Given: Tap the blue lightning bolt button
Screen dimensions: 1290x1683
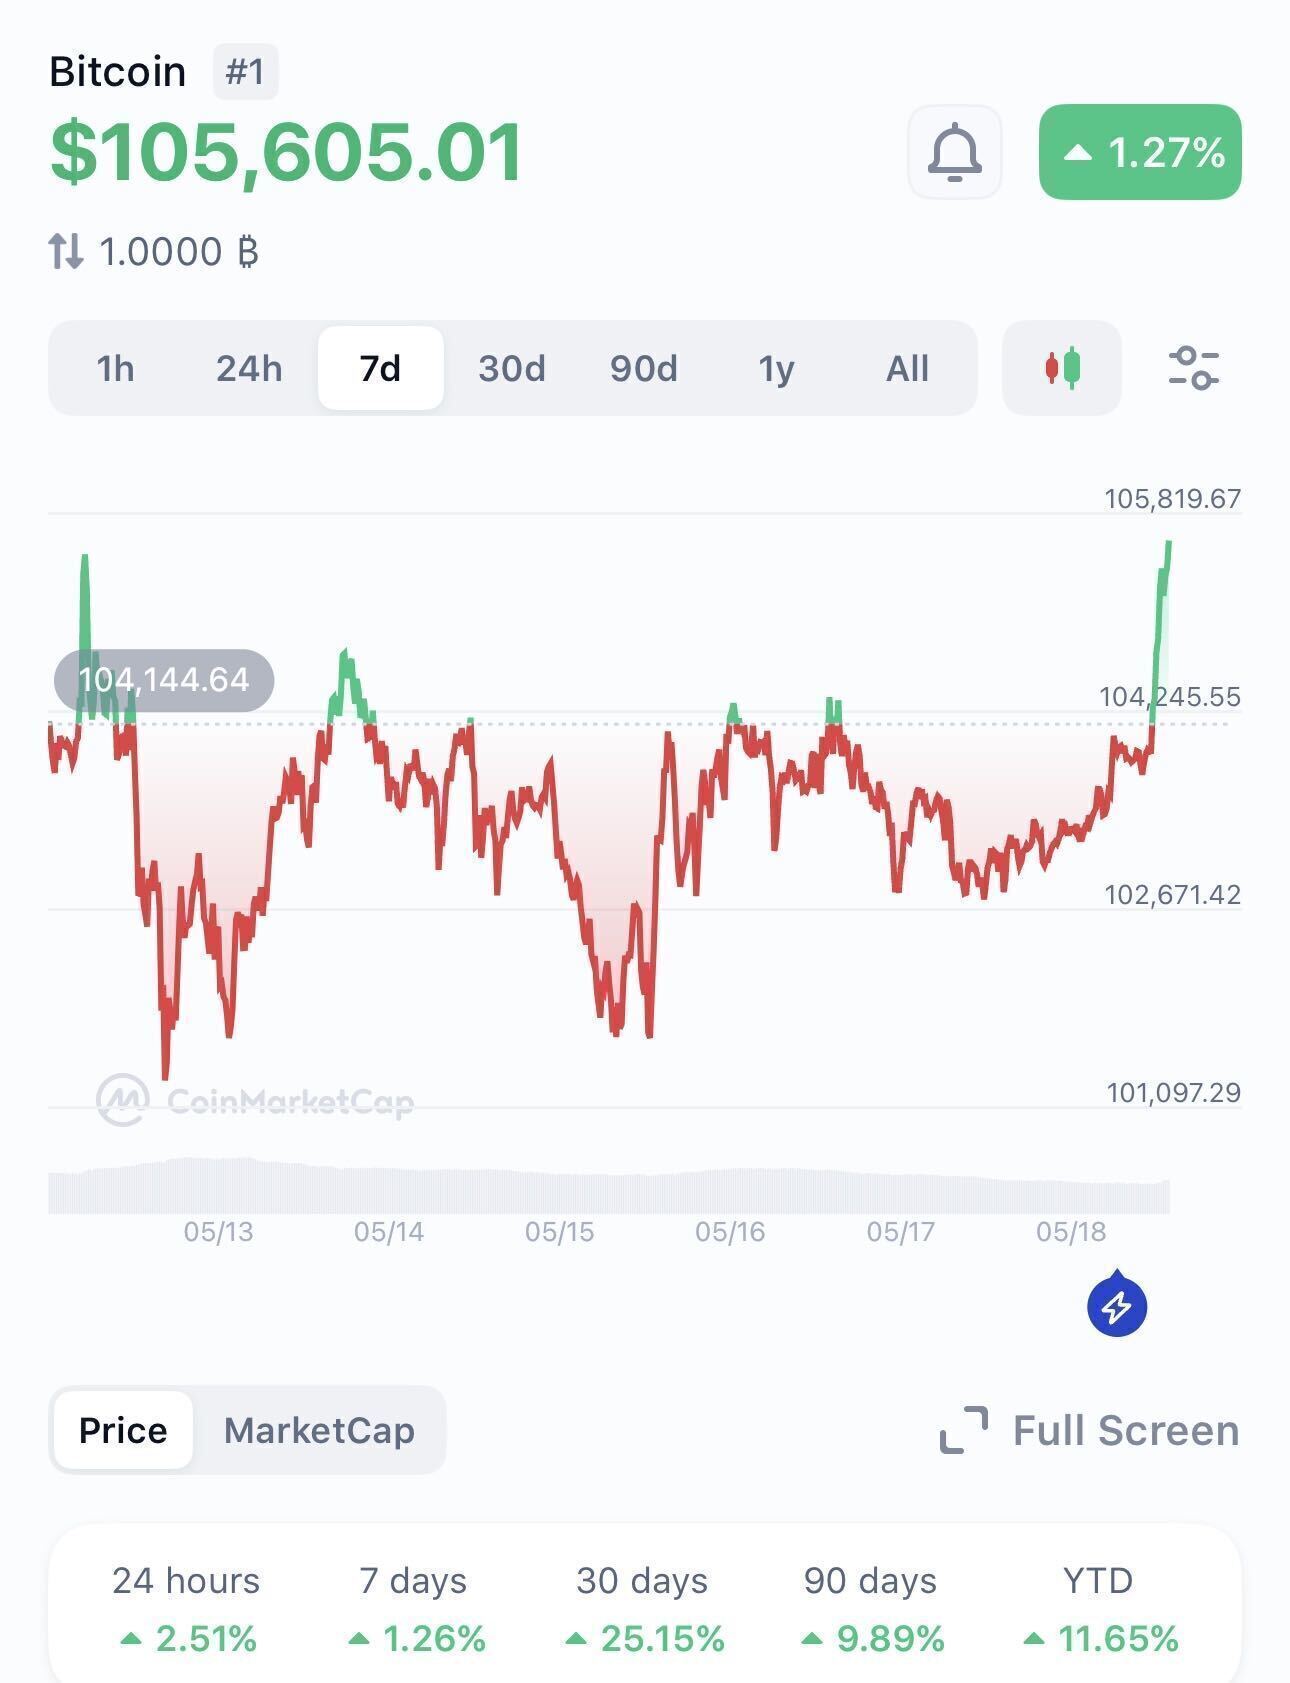Looking at the screenshot, I should click(x=1117, y=1305).
